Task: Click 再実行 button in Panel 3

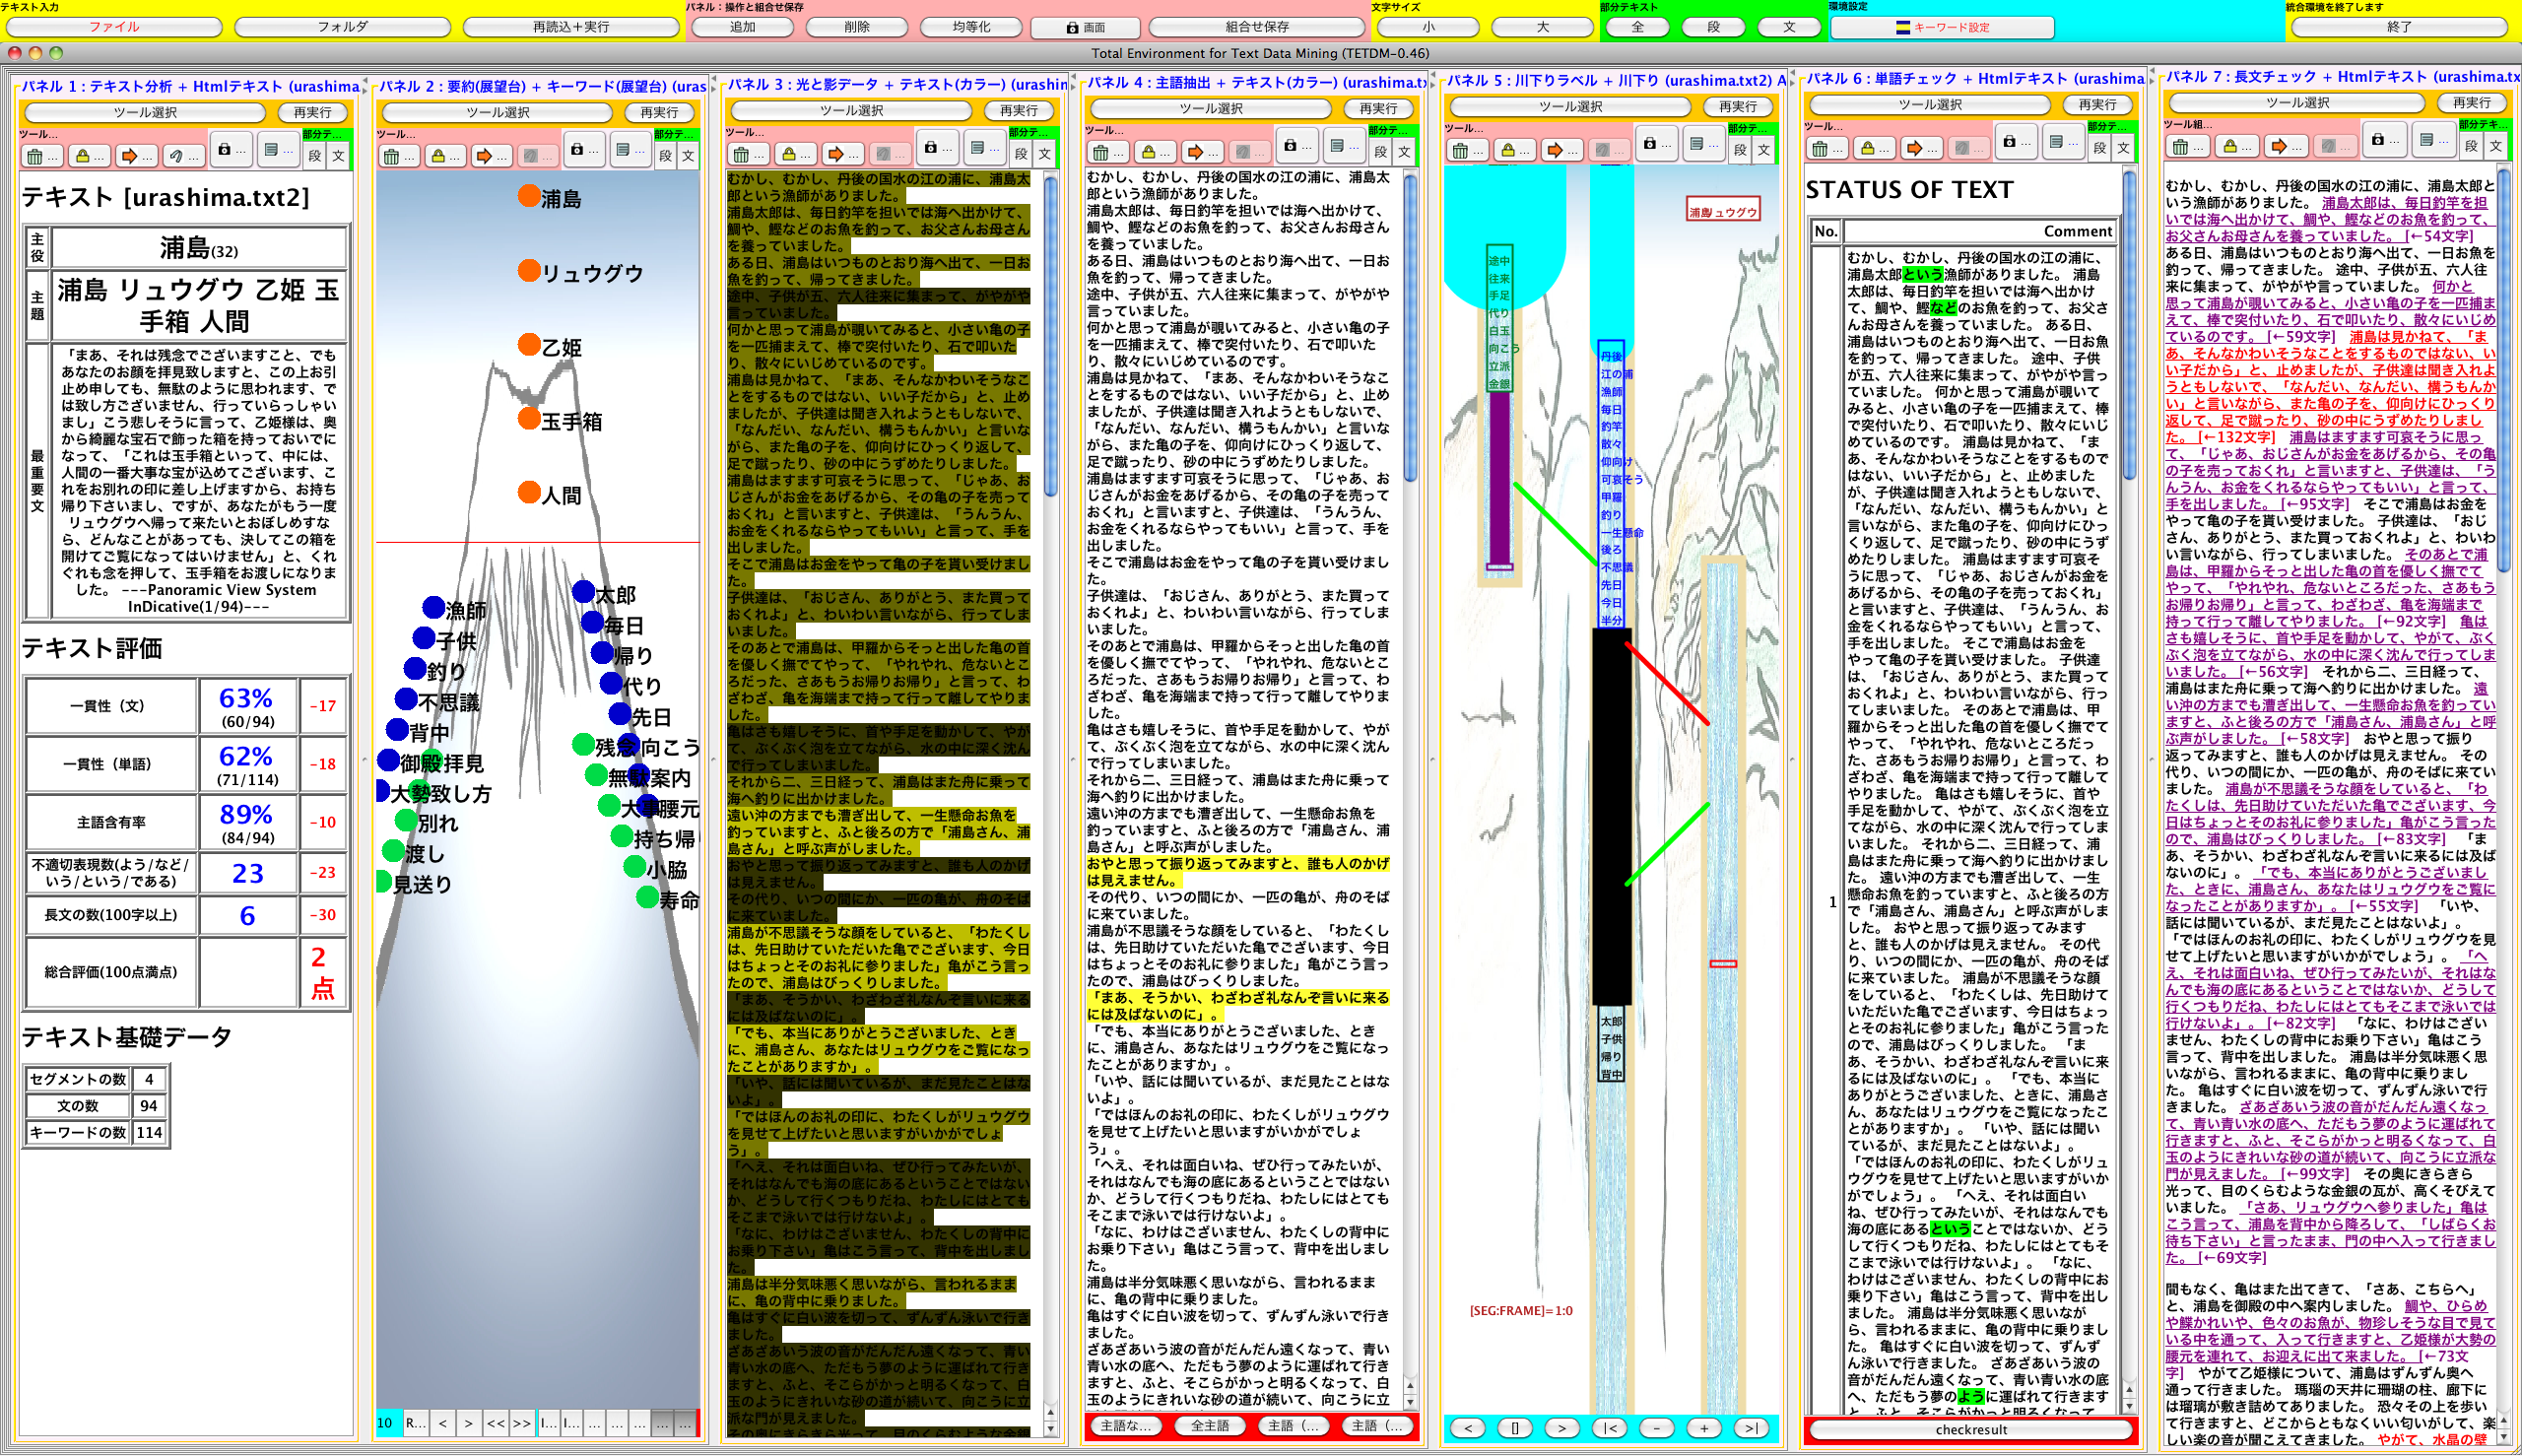Action: (1018, 111)
